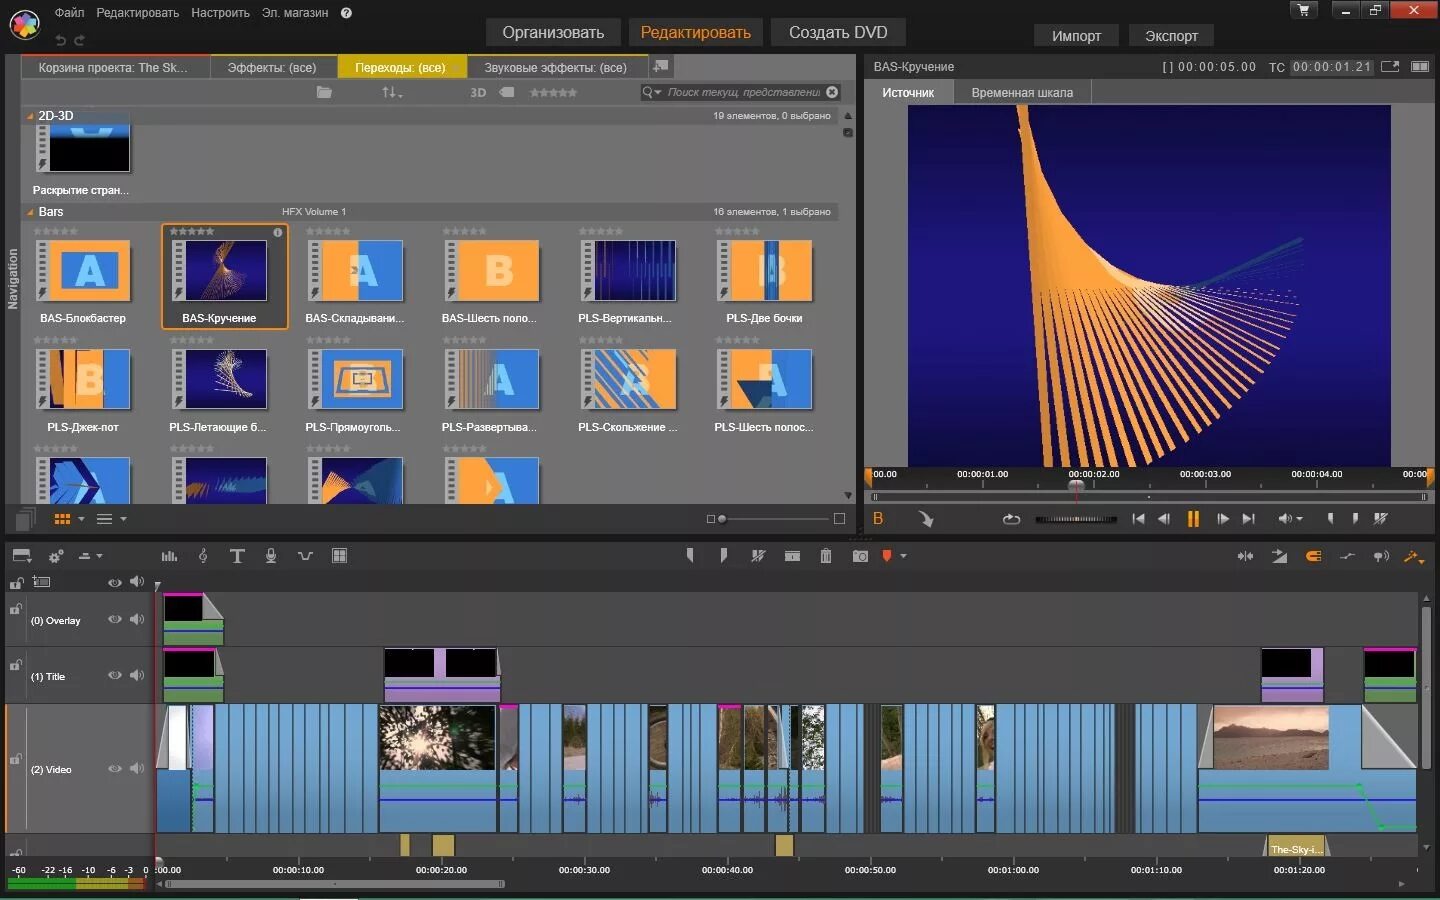This screenshot has width=1440, height=900.
Task: Click the split clip razor icon
Action: (792, 556)
